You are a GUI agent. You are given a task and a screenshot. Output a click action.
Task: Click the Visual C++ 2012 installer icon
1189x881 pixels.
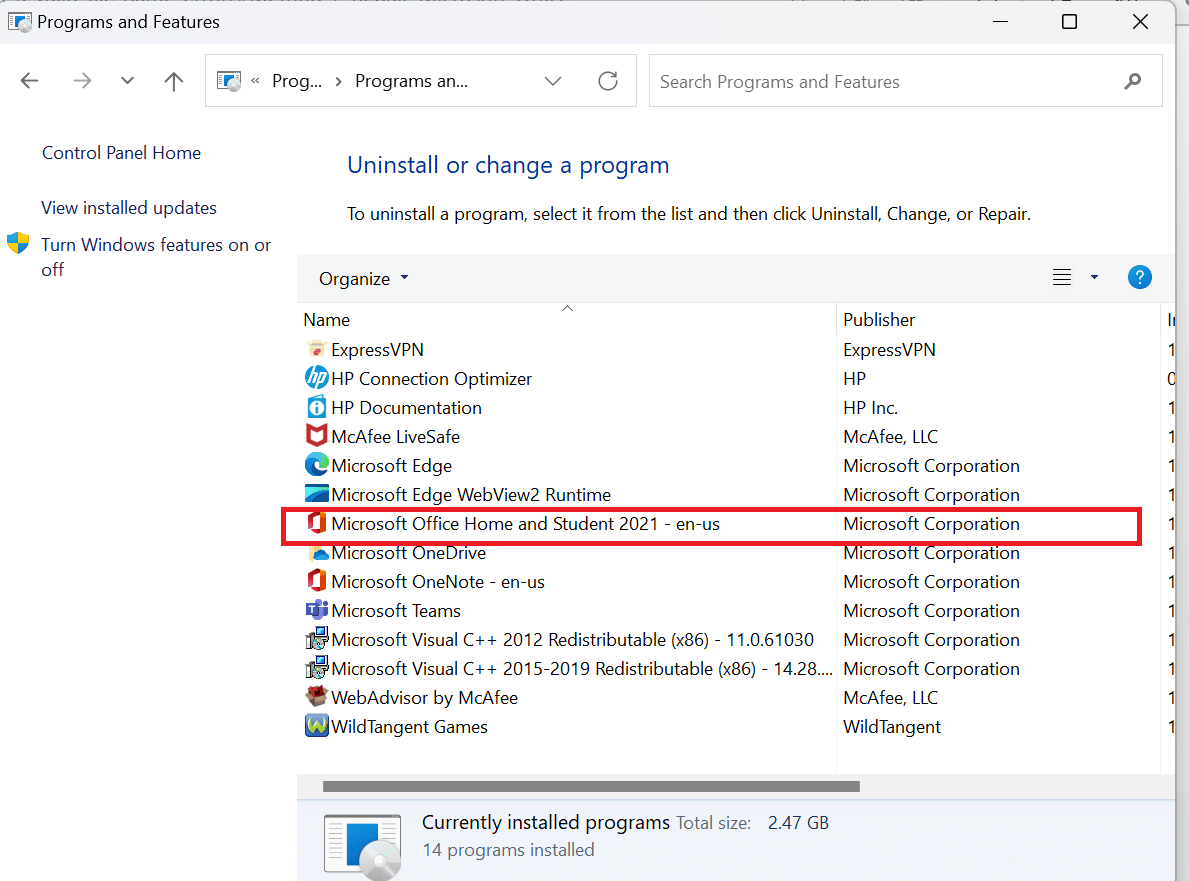(x=316, y=638)
